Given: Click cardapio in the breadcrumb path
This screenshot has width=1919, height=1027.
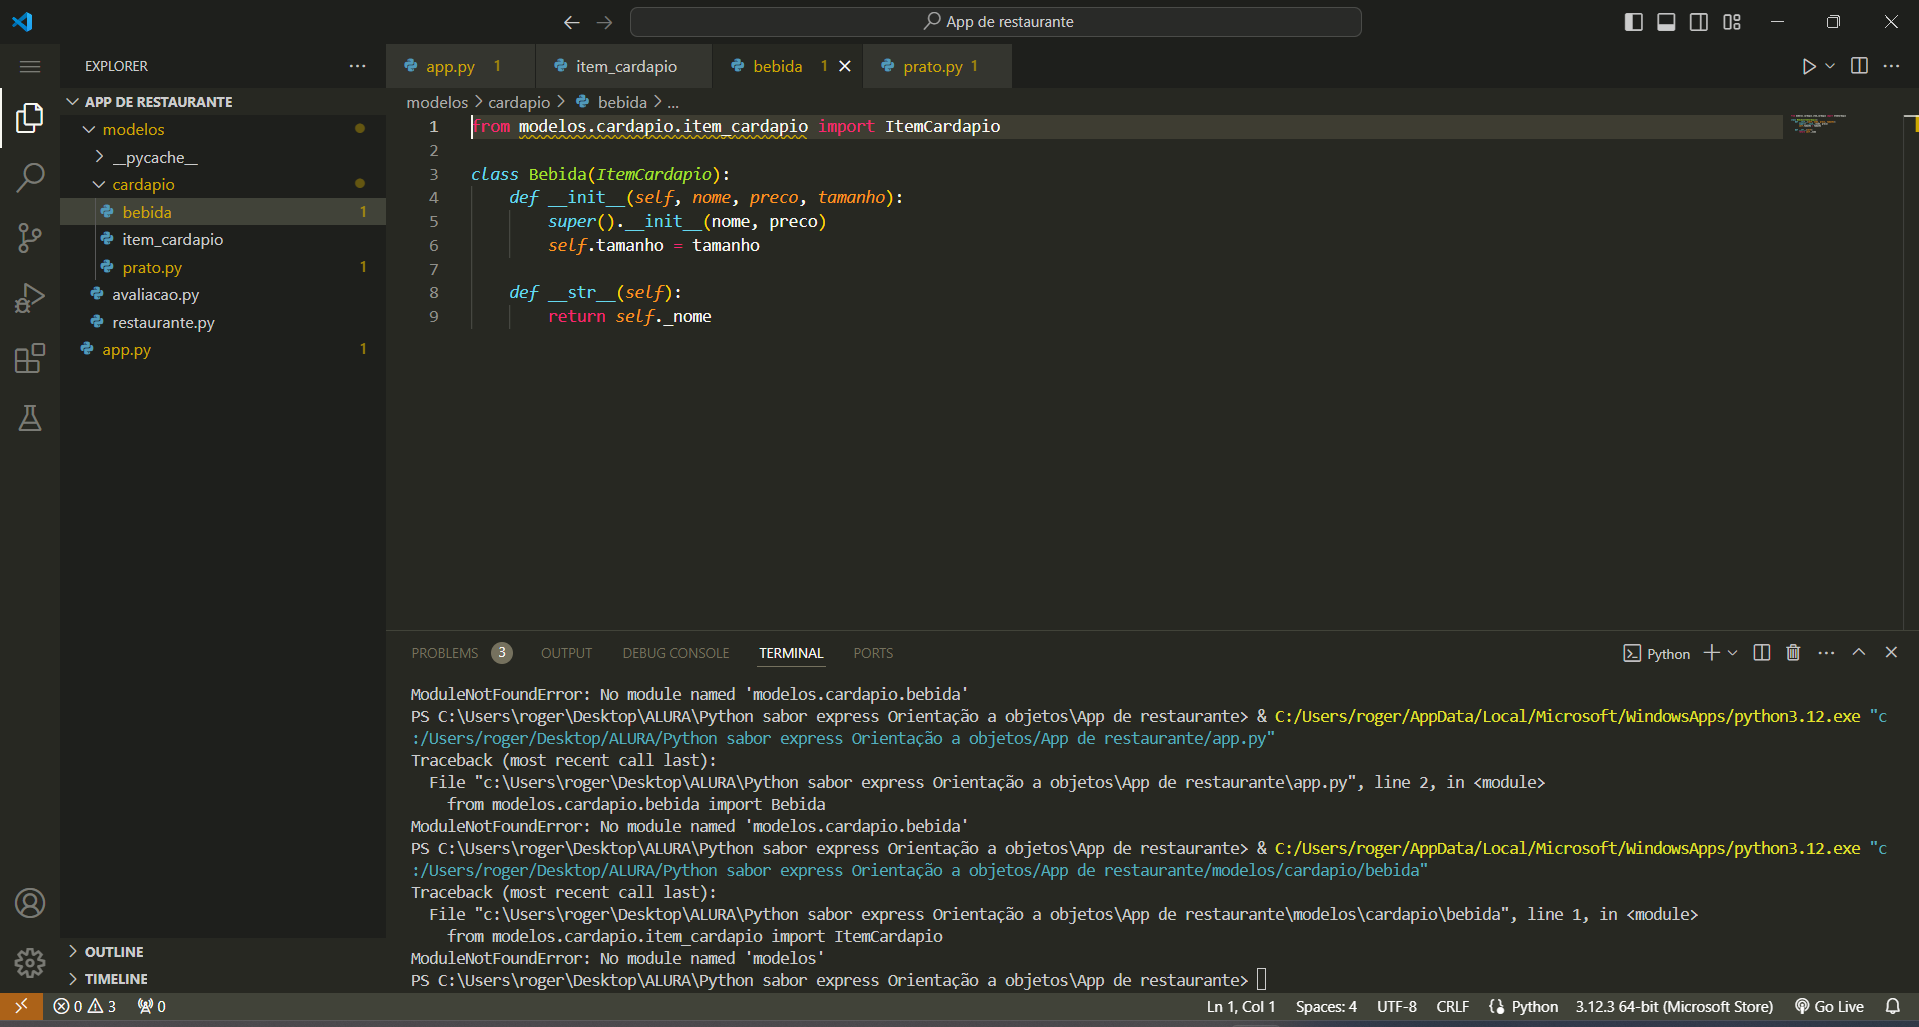Looking at the screenshot, I should pyautogui.click(x=519, y=102).
